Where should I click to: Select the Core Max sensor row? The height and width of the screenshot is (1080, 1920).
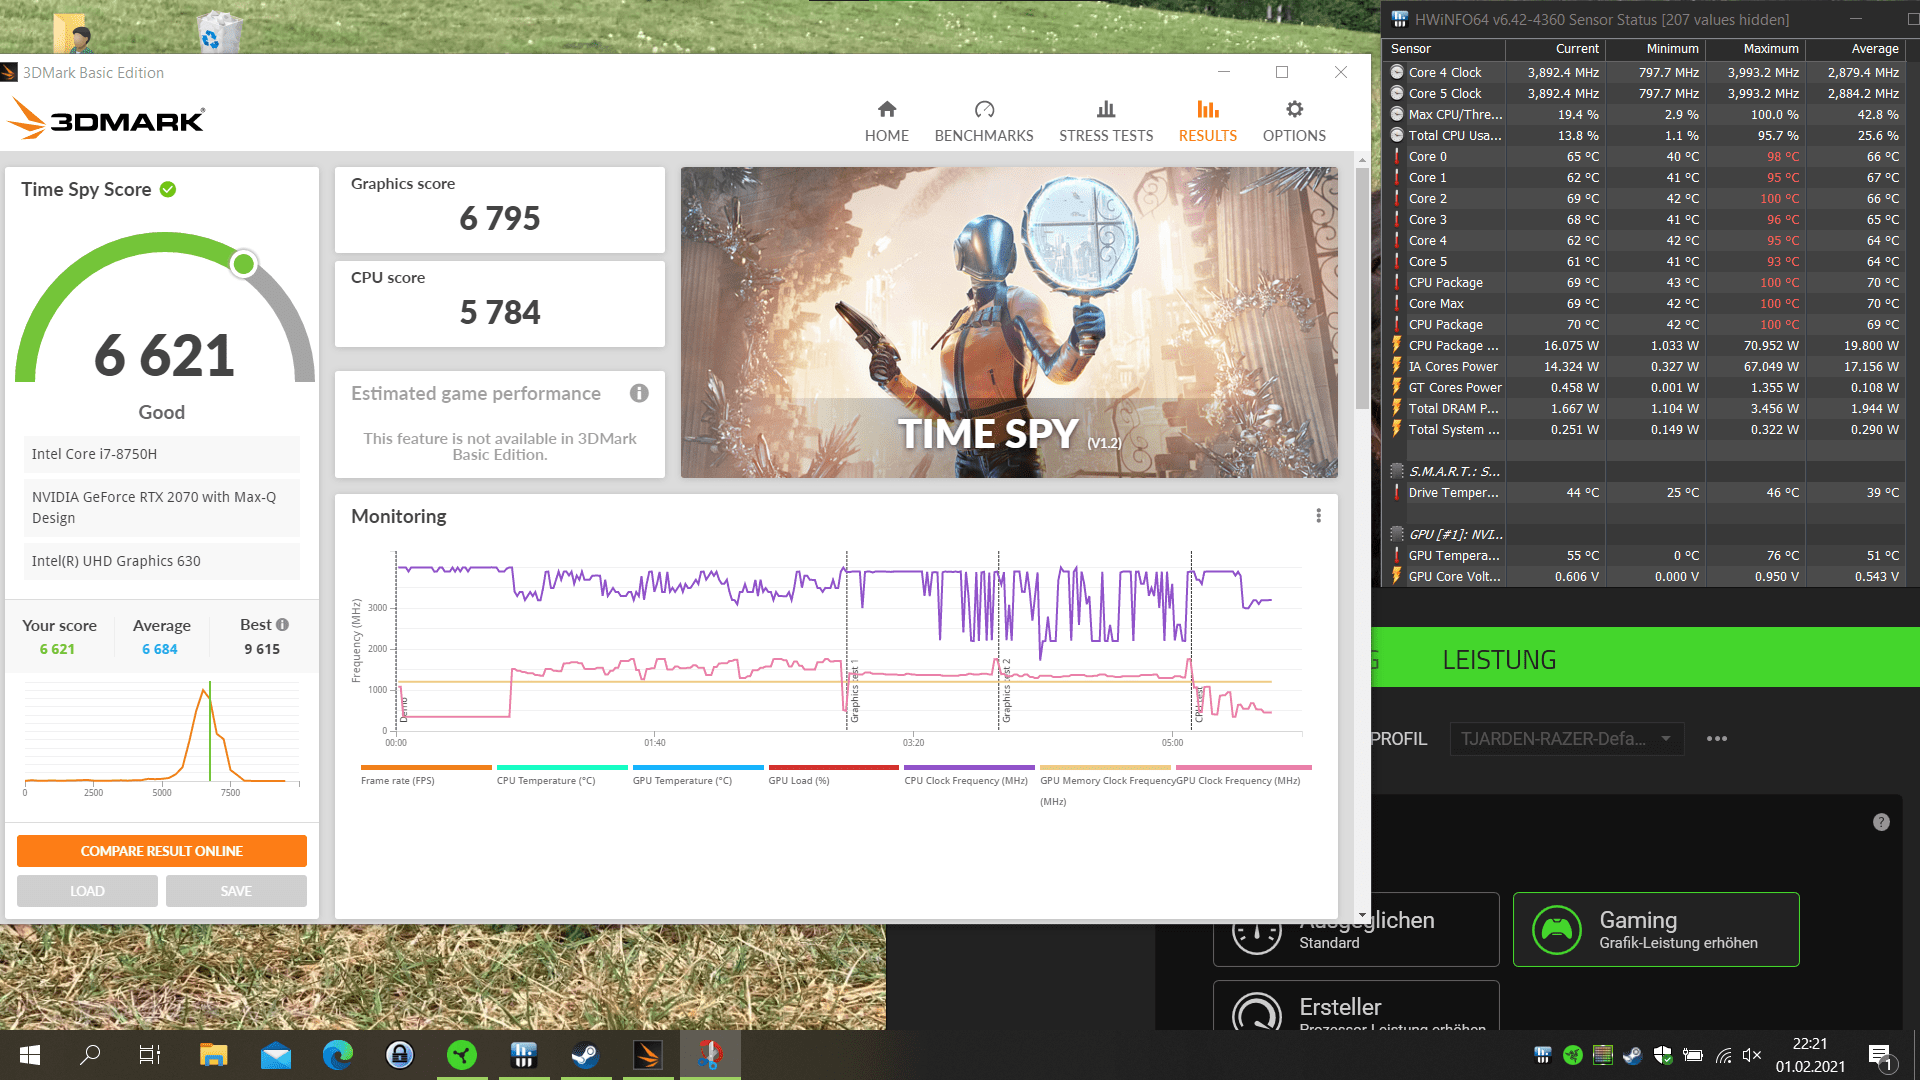point(1645,303)
